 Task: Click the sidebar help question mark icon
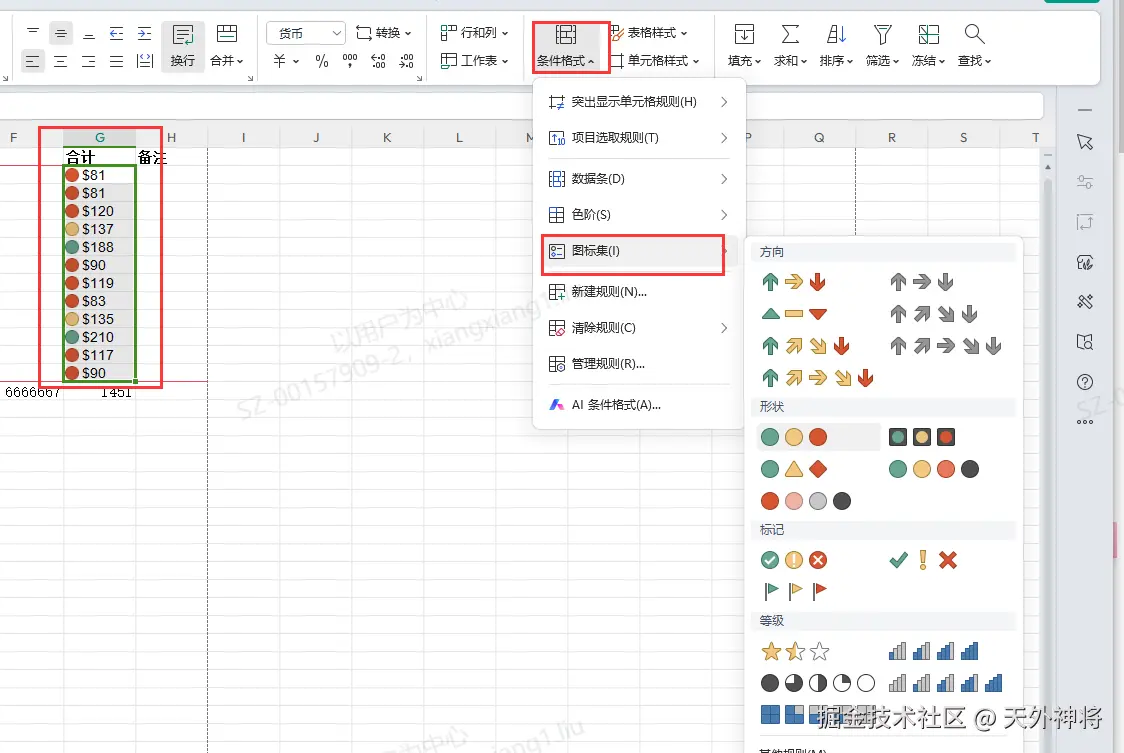1085,382
